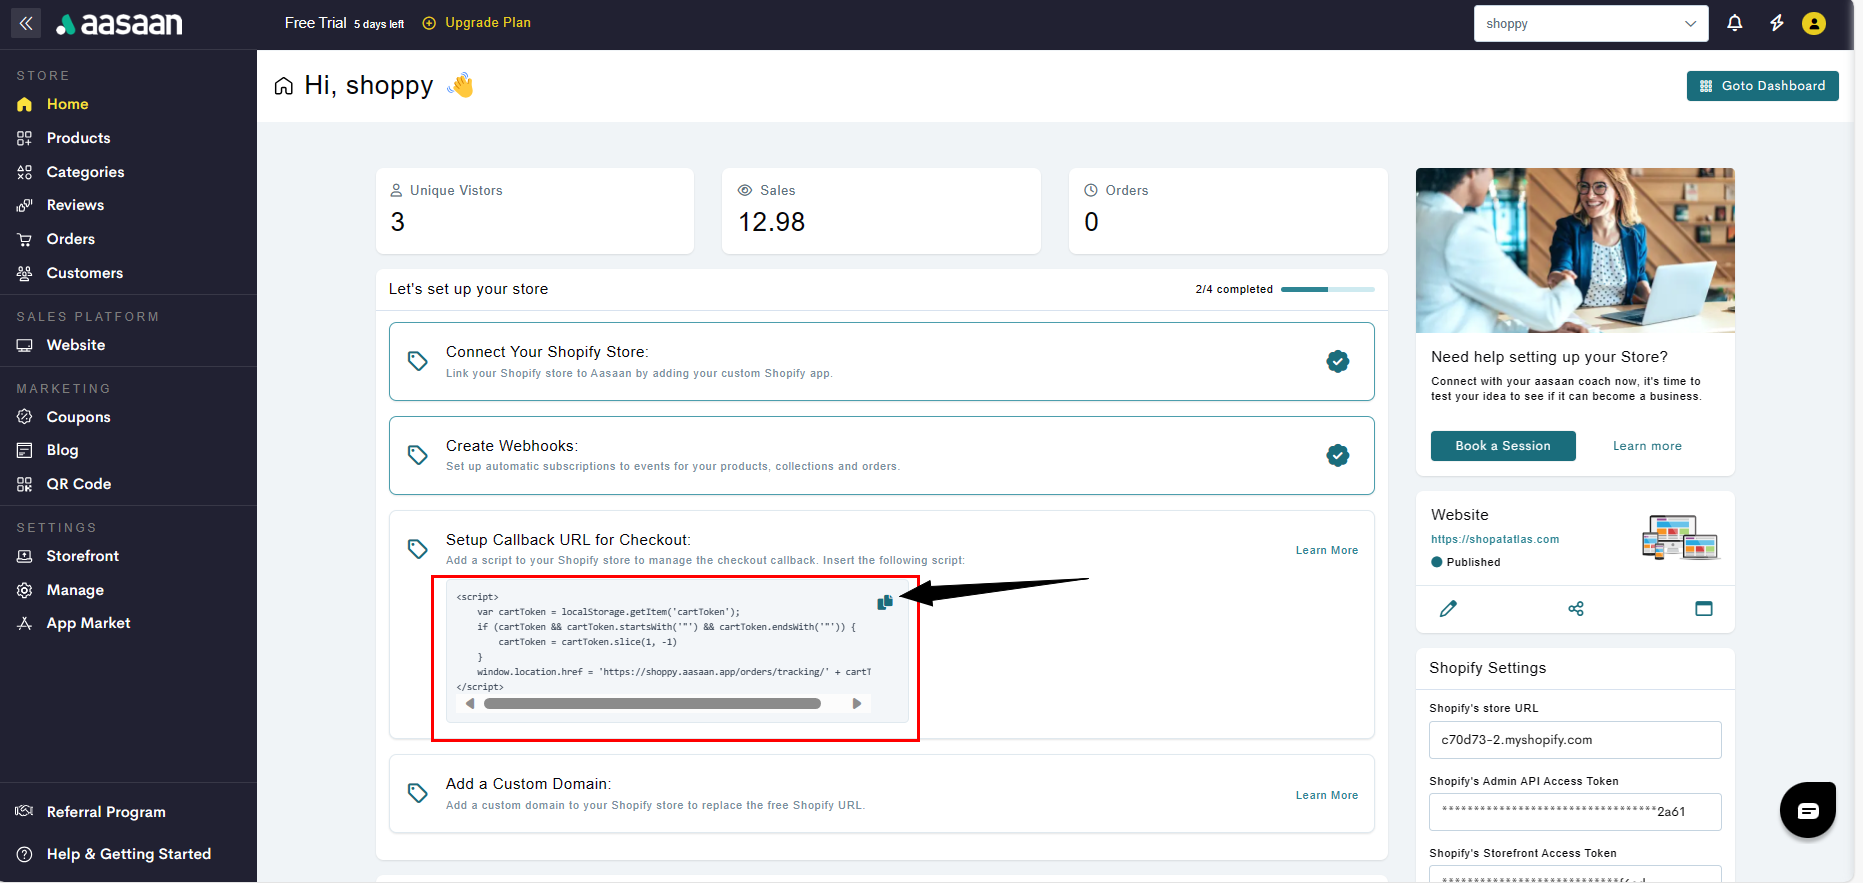Screen dimensions: 1863x883
Task: Open Coupons under Marketing
Action: tap(78, 417)
